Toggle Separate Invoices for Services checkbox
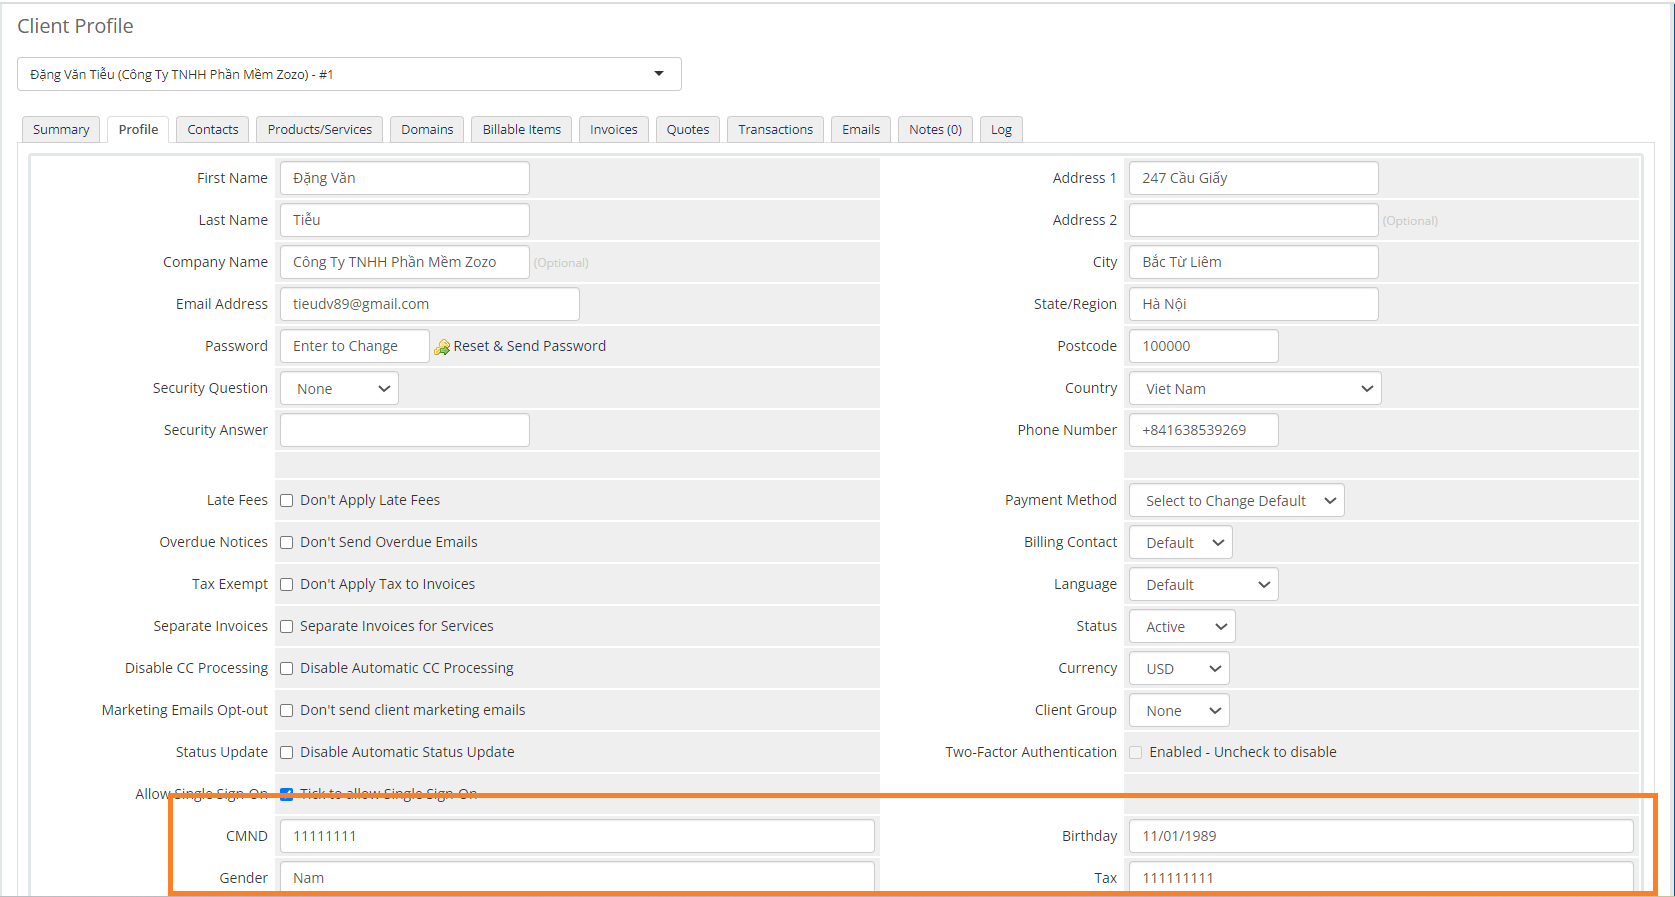 [287, 626]
